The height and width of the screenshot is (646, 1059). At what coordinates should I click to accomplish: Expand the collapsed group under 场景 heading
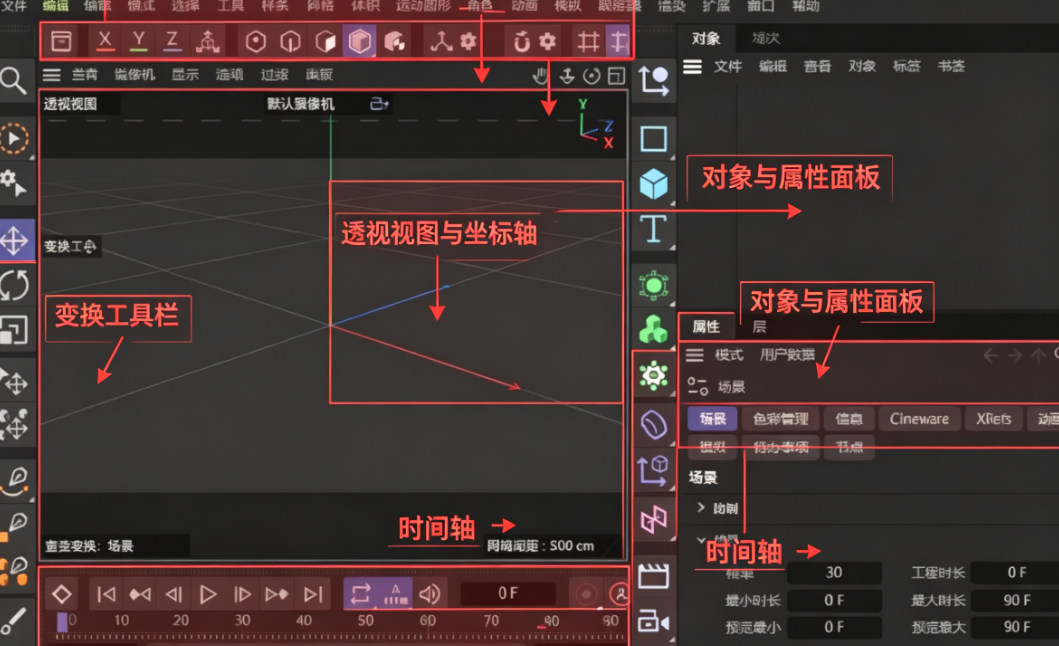point(701,507)
